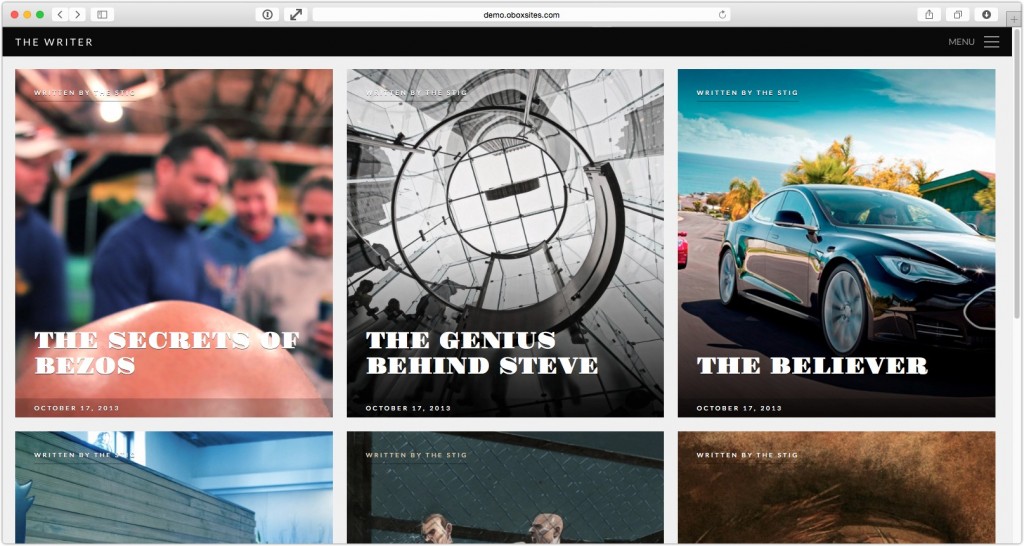Go back with Safari's back arrow
Screen dimensions: 1024x546
[60, 14]
